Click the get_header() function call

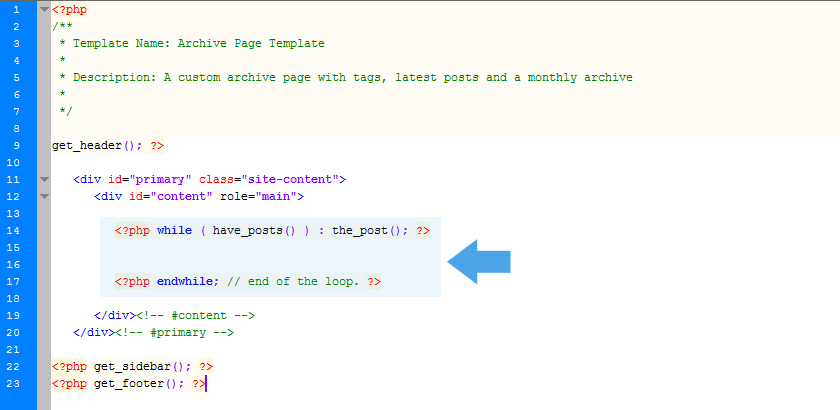pyautogui.click(x=96, y=146)
